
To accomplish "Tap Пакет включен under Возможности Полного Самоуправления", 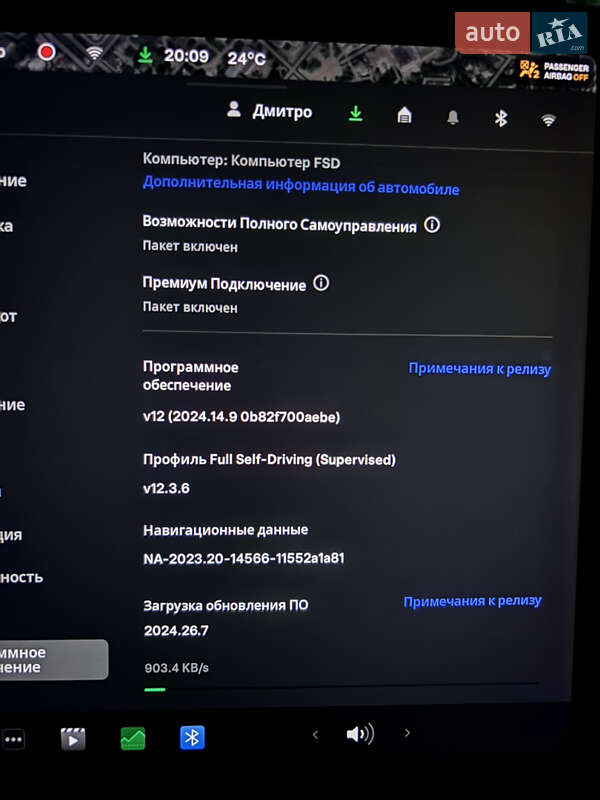I will pos(190,246).
